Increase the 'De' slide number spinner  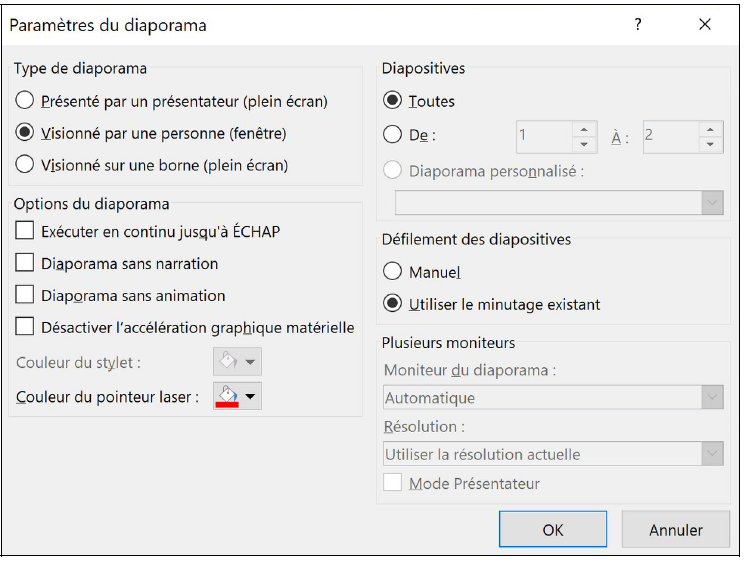pos(584,130)
